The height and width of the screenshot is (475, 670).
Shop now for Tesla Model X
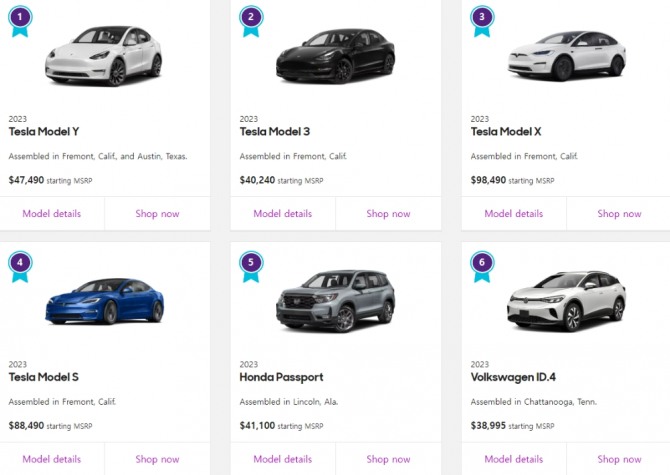pyautogui.click(x=619, y=214)
